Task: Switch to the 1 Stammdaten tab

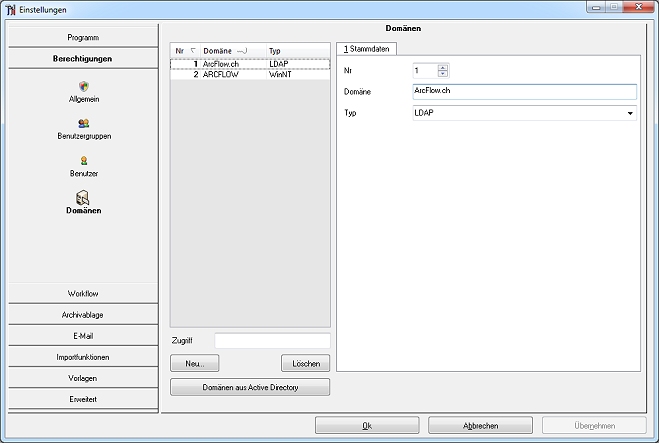Action: [x=366, y=49]
